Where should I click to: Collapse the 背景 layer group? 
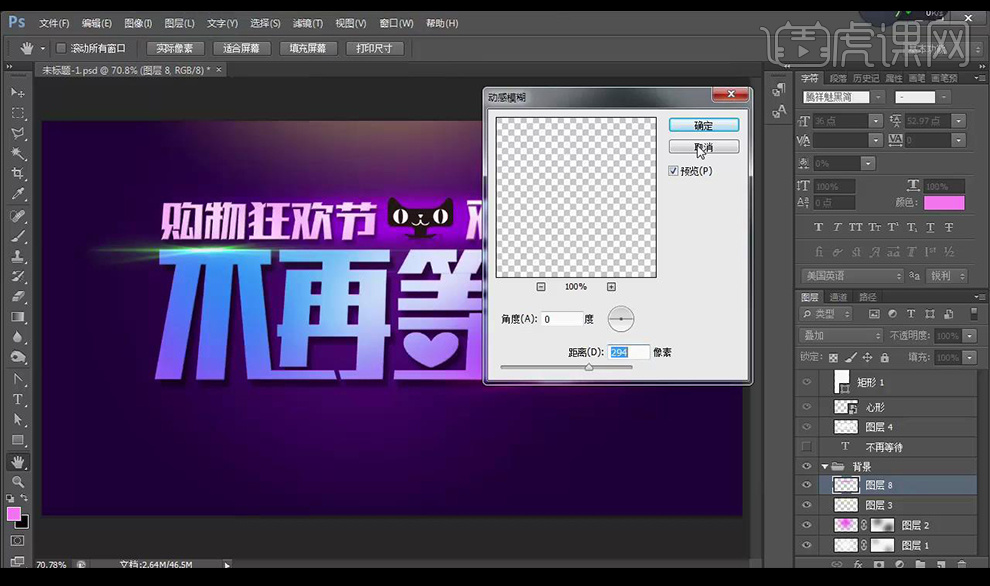[x=825, y=467]
